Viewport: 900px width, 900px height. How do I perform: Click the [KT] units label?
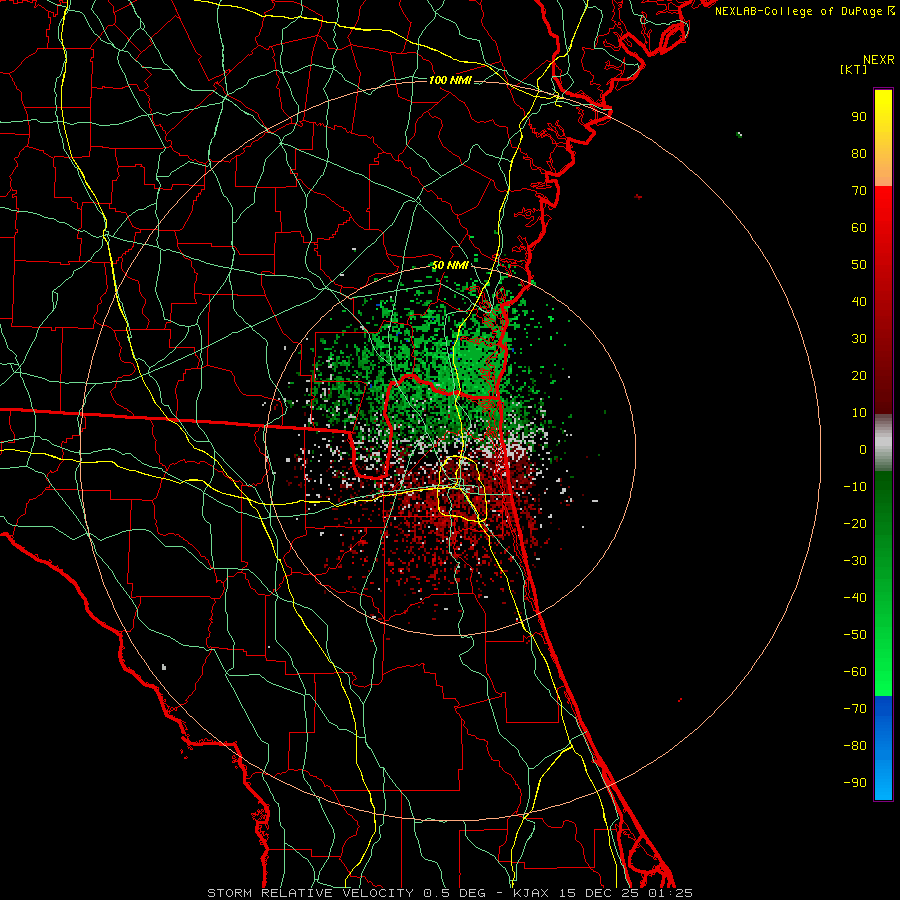point(854,69)
